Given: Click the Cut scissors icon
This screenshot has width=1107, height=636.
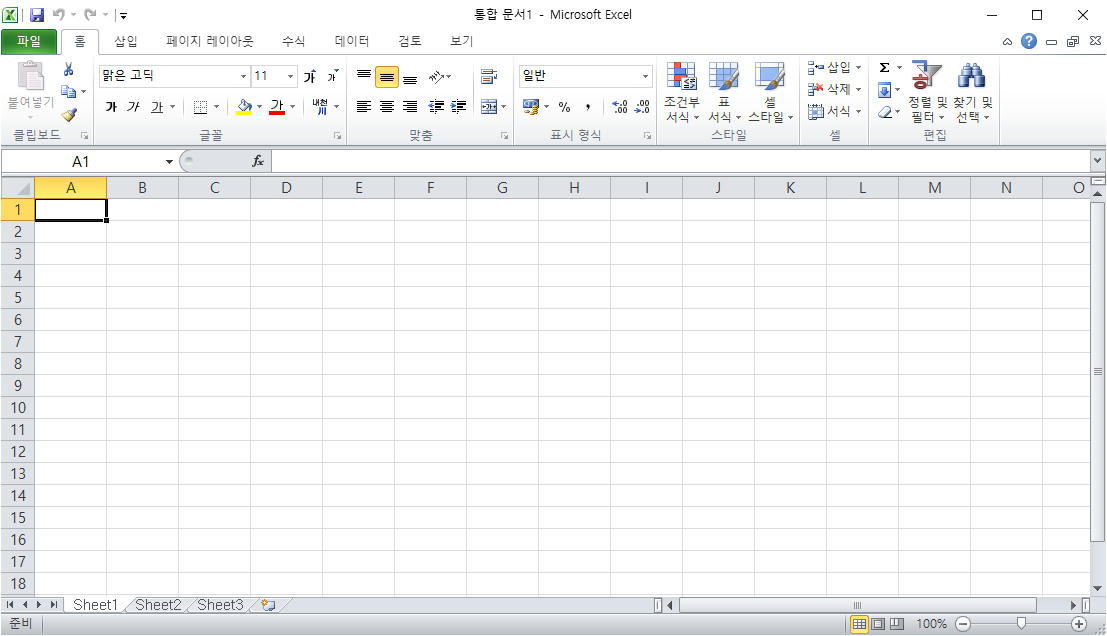Looking at the screenshot, I should [x=68, y=69].
